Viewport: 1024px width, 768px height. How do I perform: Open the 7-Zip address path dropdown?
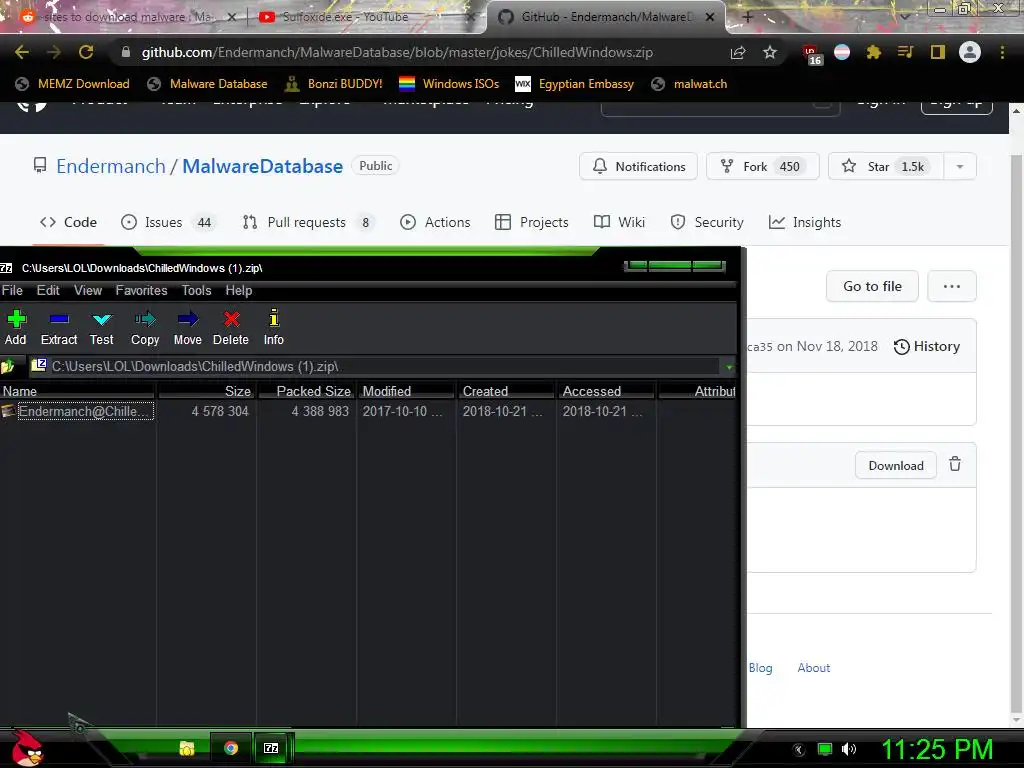tap(729, 367)
